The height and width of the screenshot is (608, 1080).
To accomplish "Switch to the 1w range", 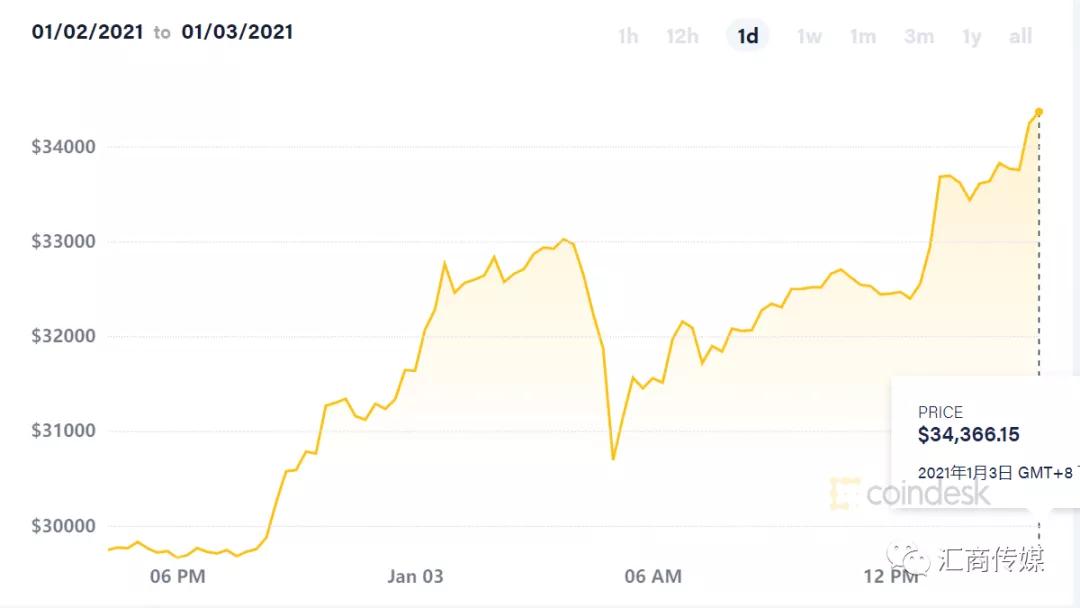I will click(808, 36).
